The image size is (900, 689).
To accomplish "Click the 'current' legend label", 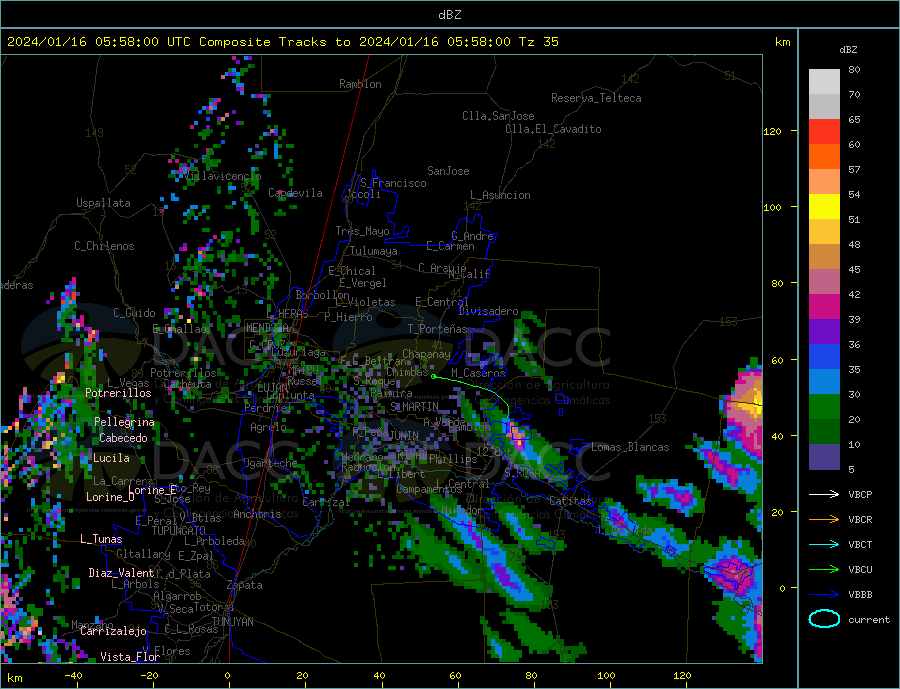I will tap(869, 620).
